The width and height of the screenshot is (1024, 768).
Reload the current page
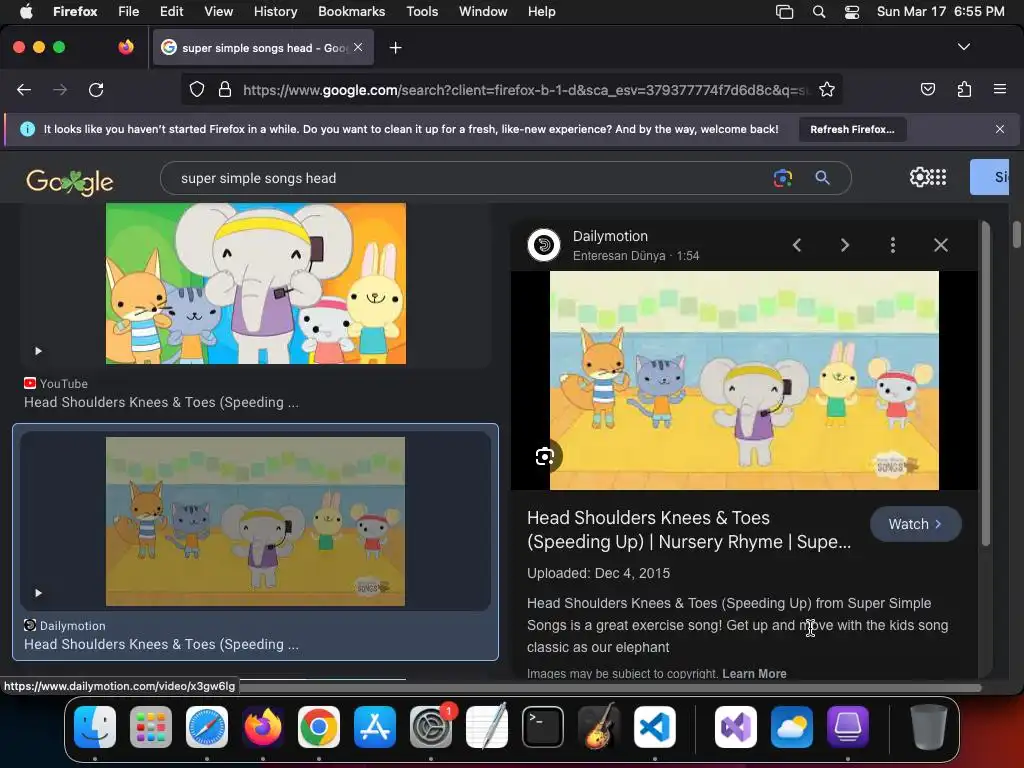[96, 89]
